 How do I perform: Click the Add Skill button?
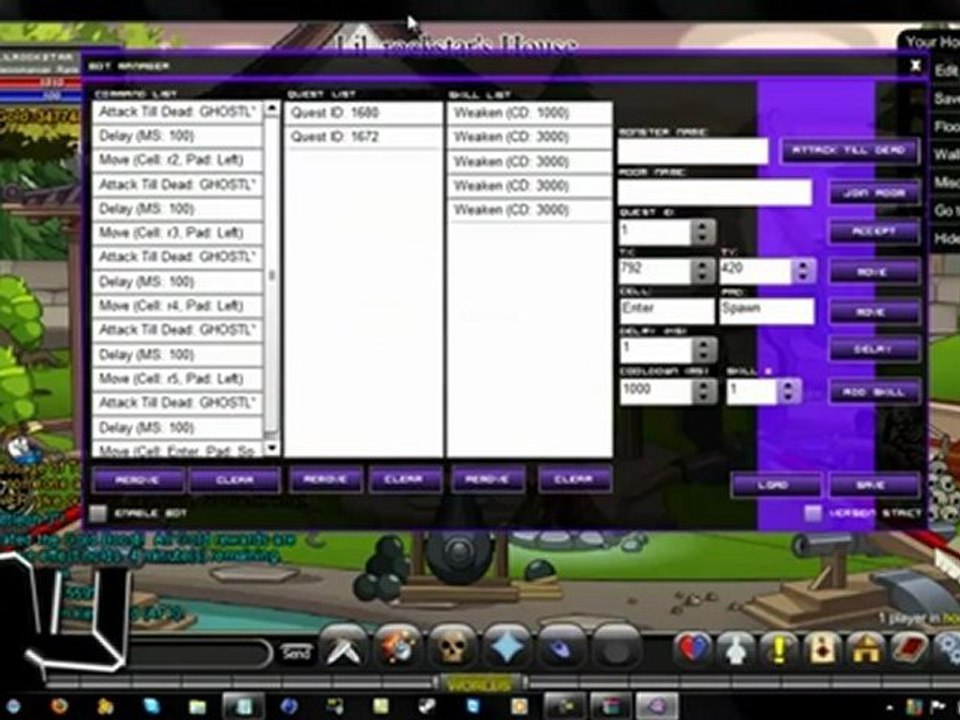(x=874, y=392)
